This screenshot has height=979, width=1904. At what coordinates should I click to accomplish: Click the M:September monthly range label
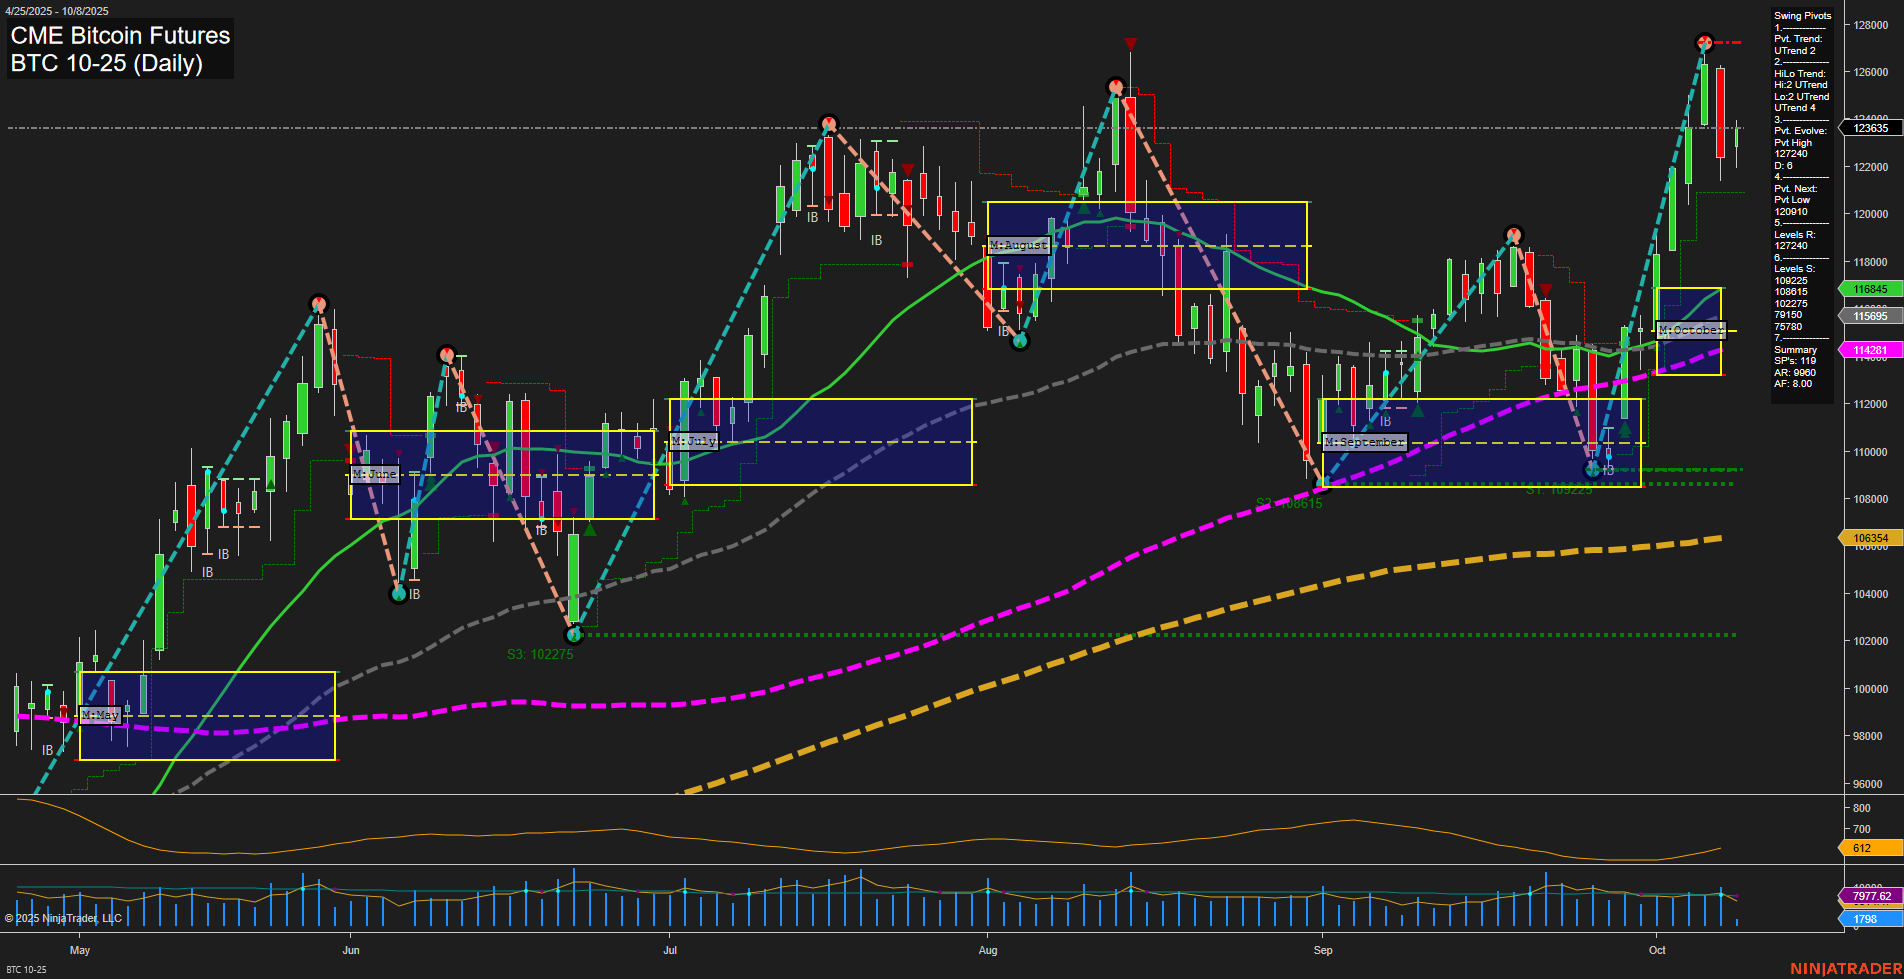1364,442
